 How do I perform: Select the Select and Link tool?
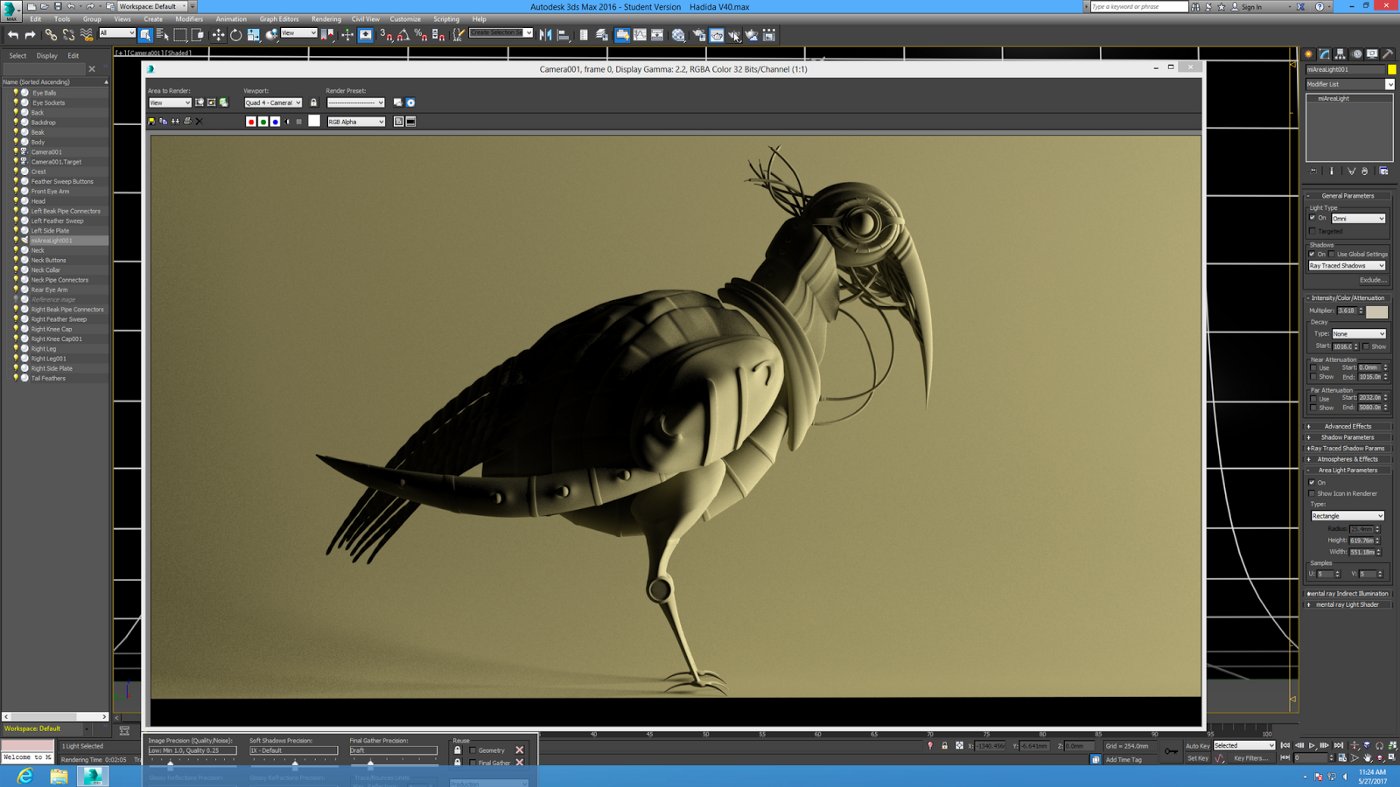point(50,35)
